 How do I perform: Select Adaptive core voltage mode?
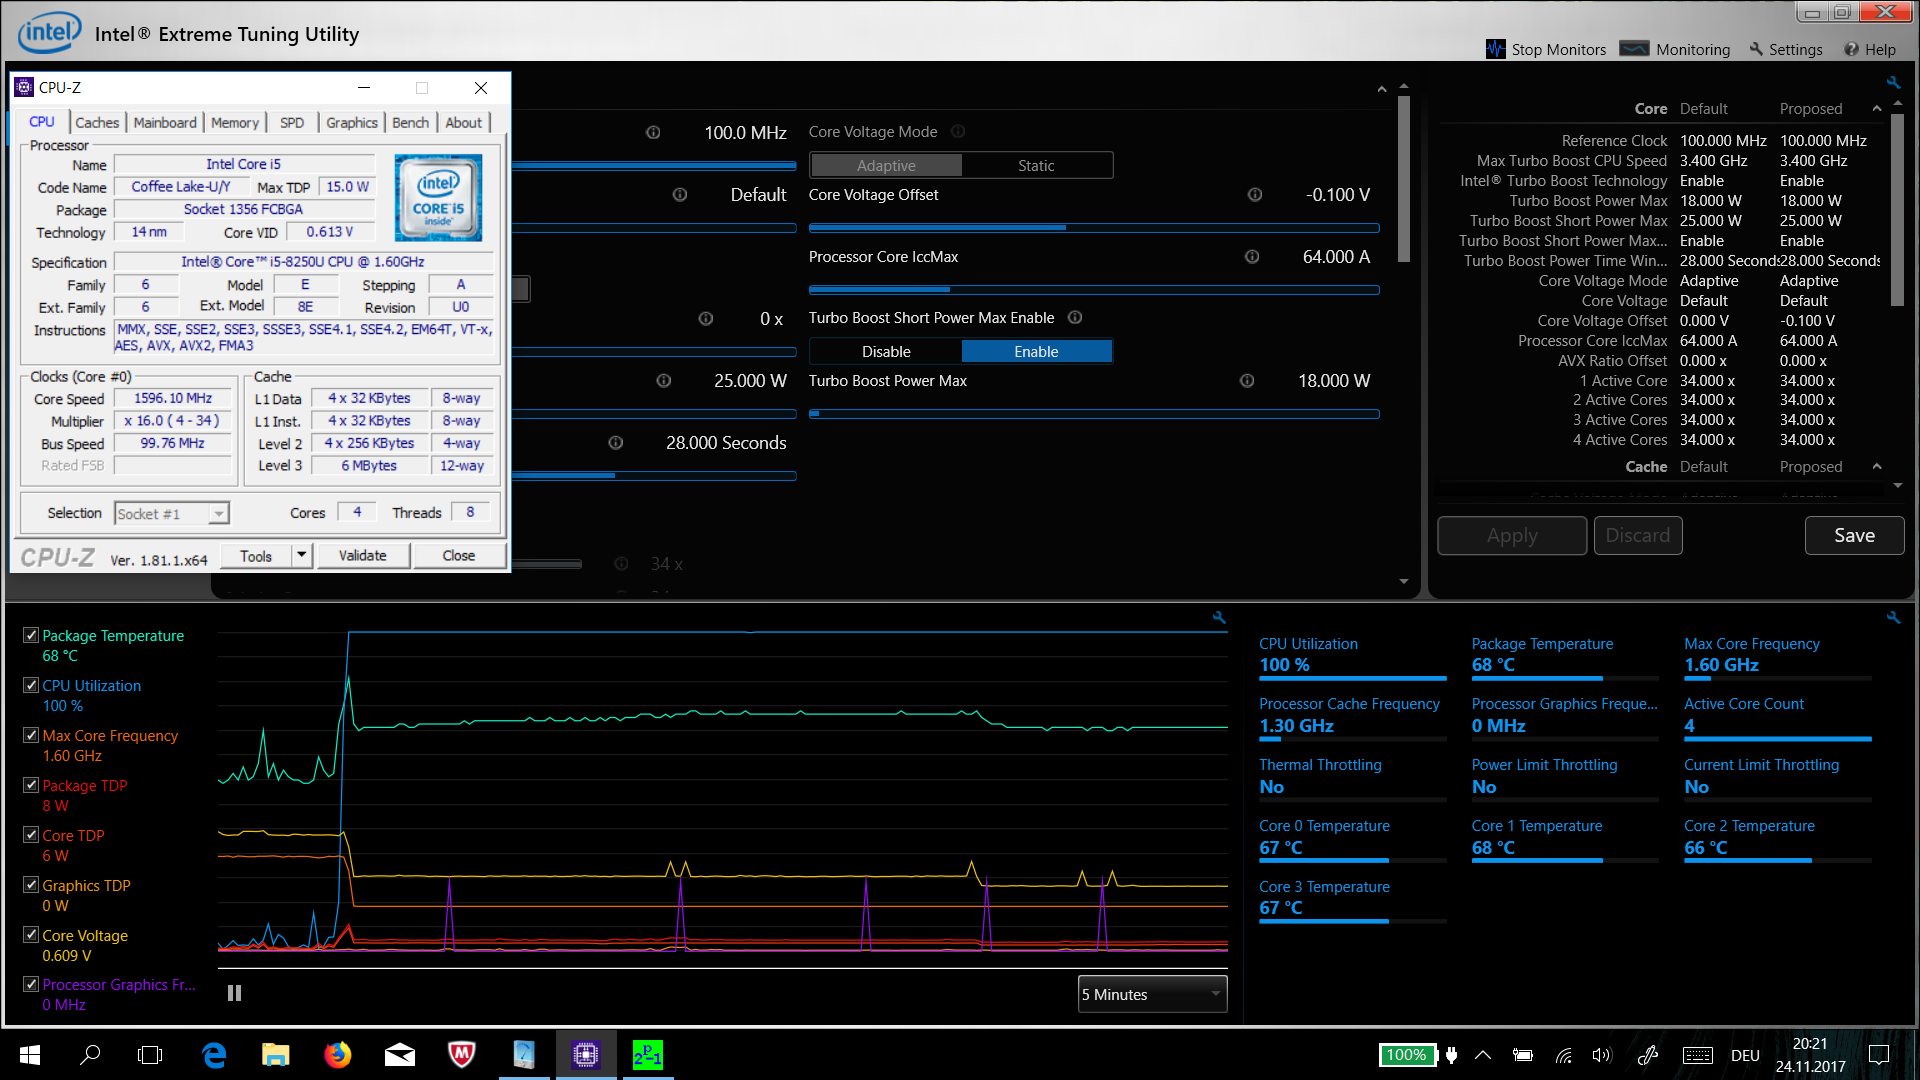886,166
